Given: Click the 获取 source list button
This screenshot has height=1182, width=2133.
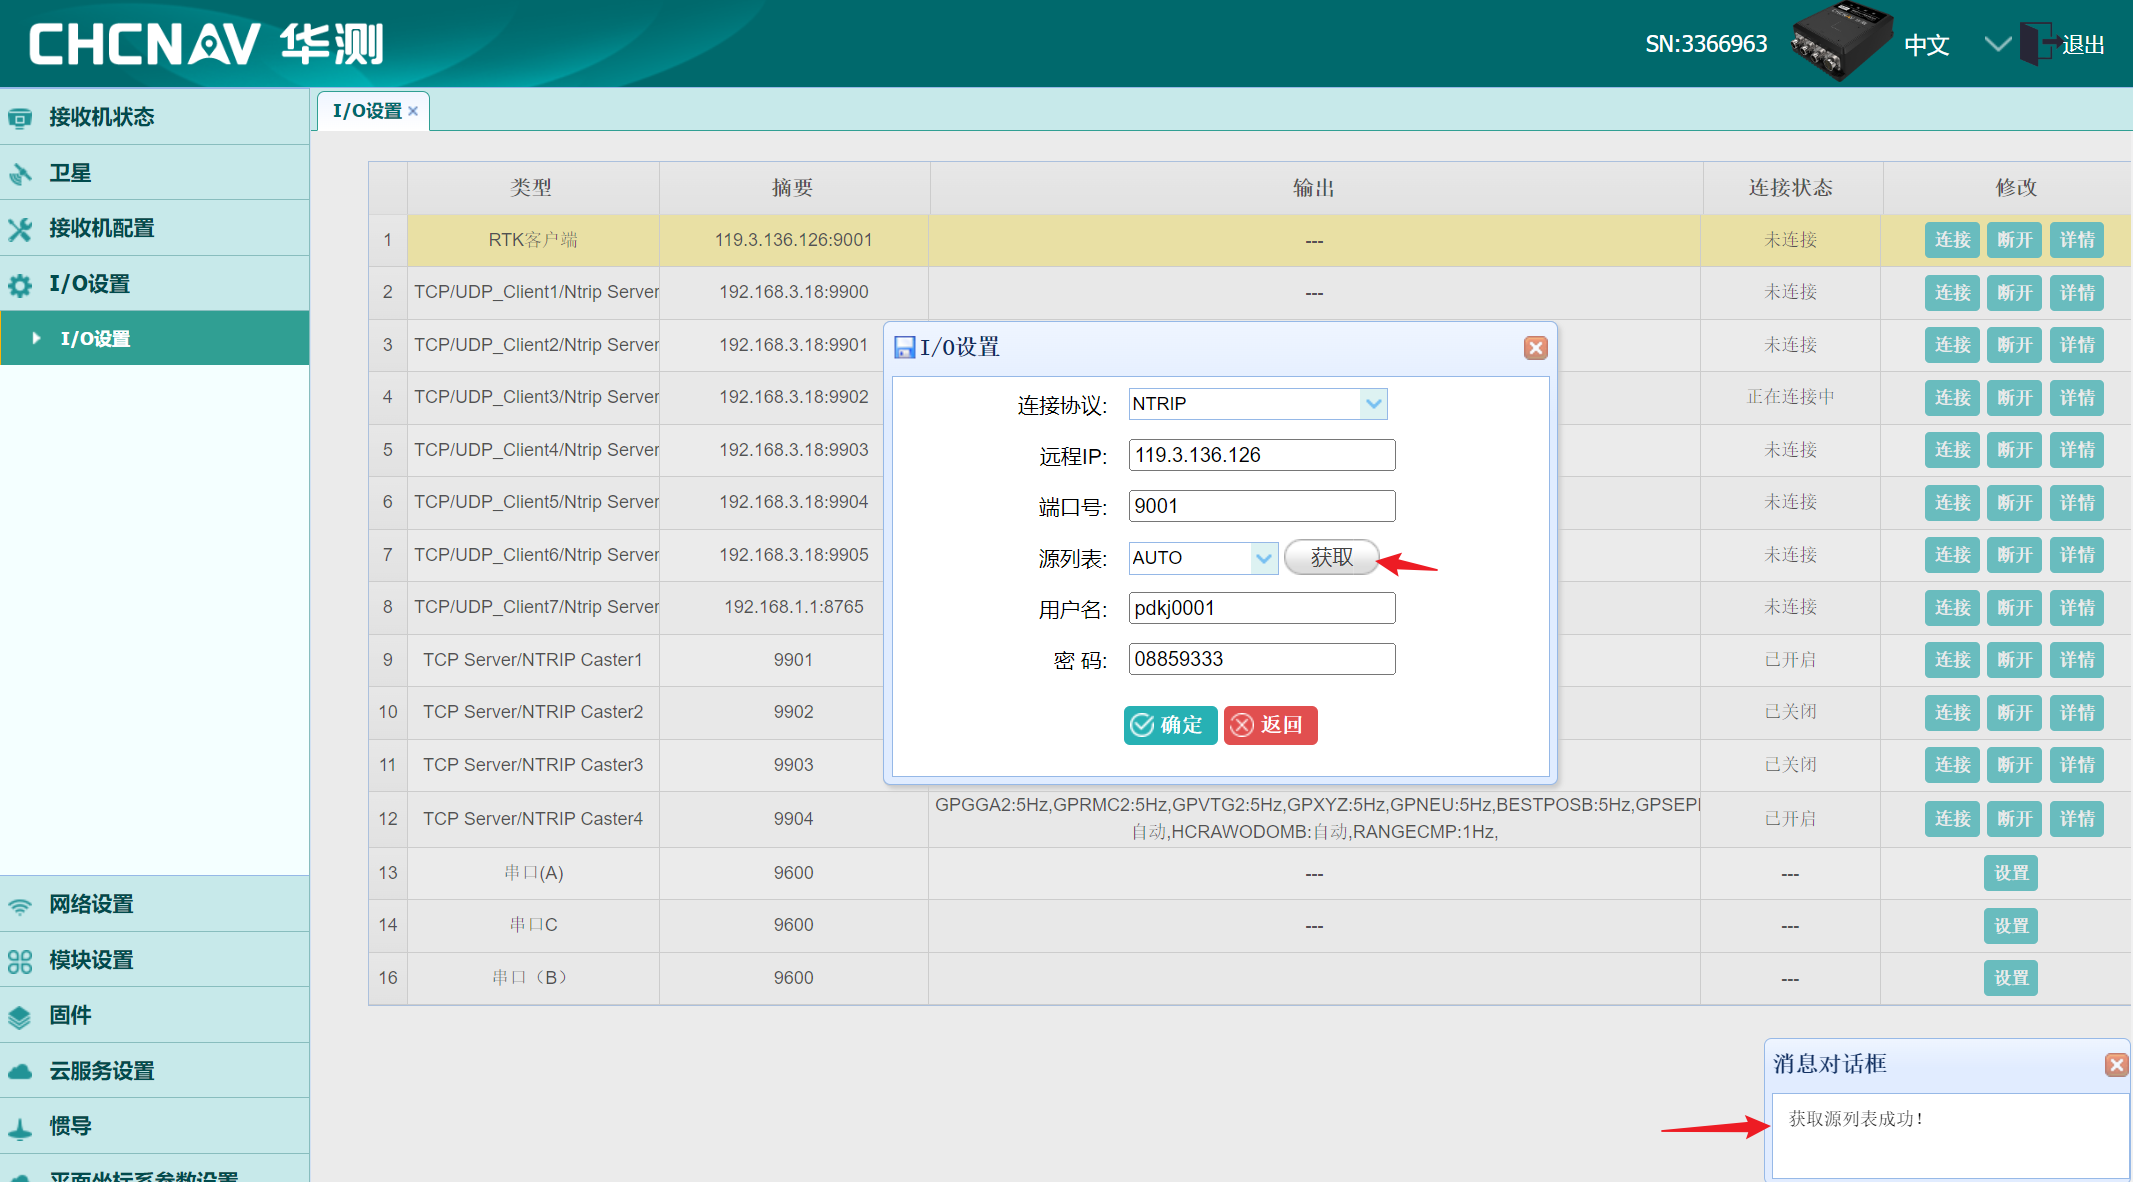Looking at the screenshot, I should [1332, 558].
